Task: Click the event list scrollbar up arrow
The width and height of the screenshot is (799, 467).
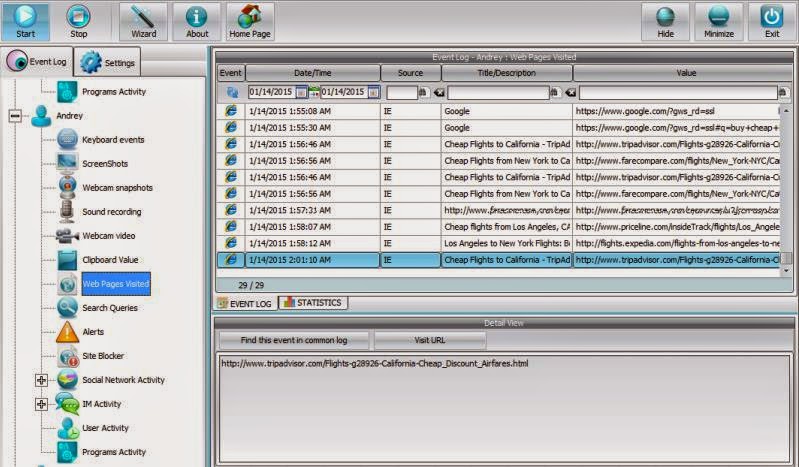Action: [786, 110]
